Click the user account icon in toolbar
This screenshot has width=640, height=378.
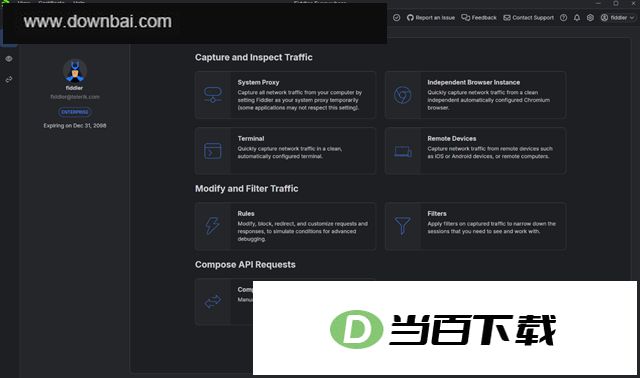click(x=604, y=18)
